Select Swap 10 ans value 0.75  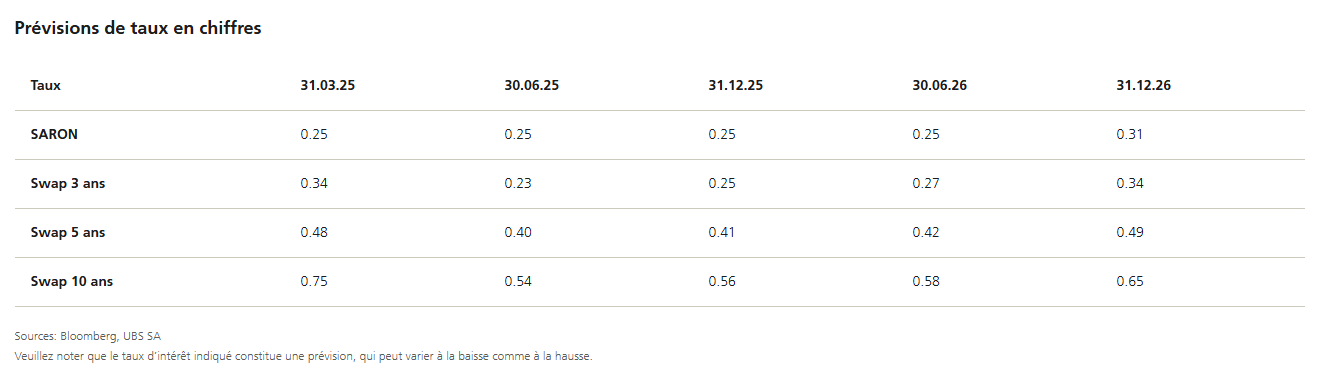tap(314, 282)
